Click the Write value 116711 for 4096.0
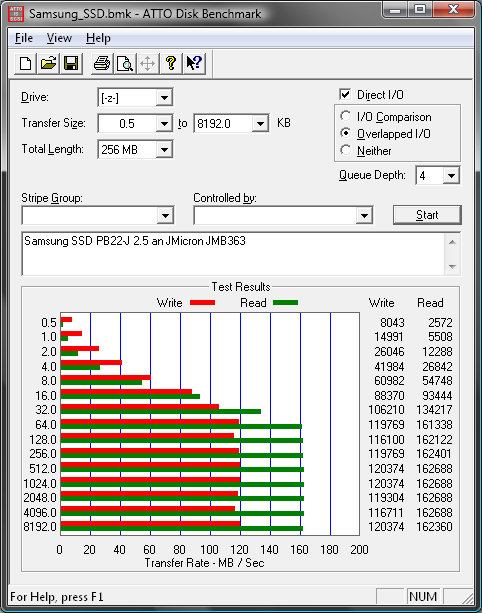 point(386,512)
